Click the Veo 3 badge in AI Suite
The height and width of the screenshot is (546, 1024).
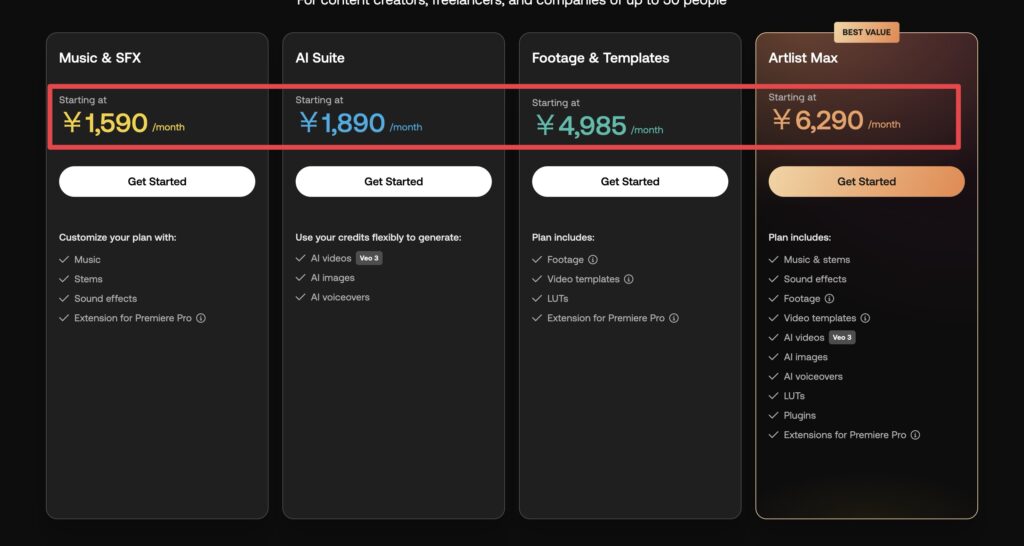pyautogui.click(x=369, y=258)
